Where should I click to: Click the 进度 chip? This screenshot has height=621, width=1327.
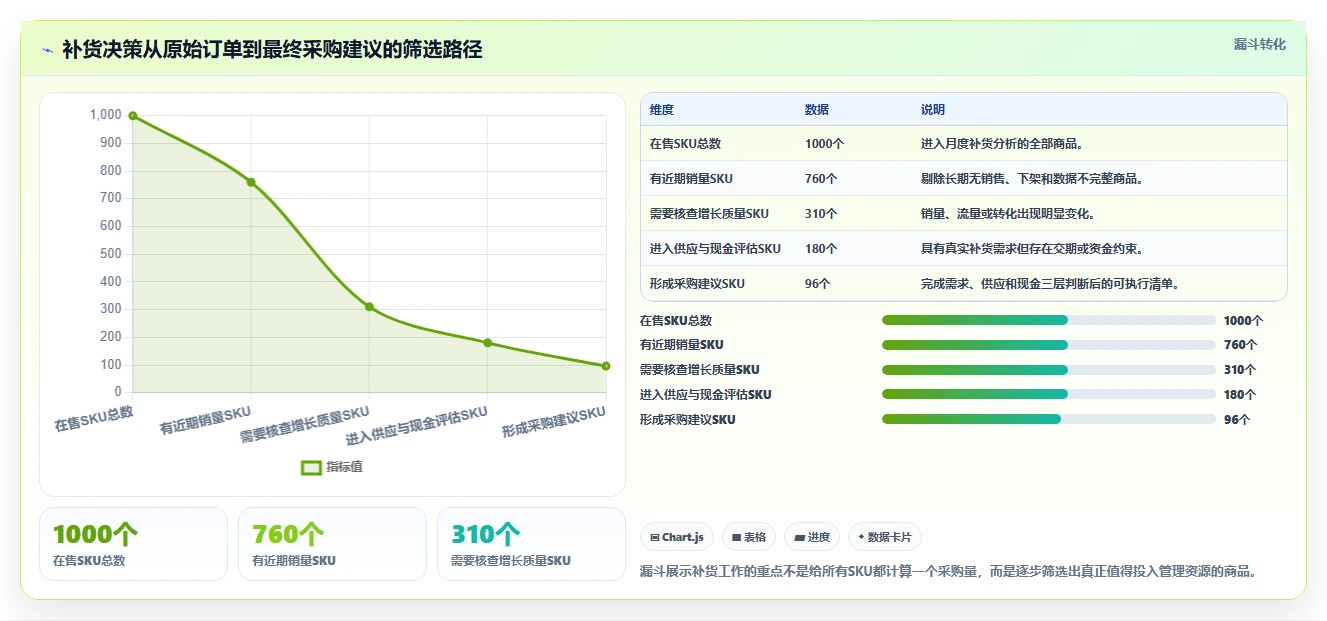812,537
